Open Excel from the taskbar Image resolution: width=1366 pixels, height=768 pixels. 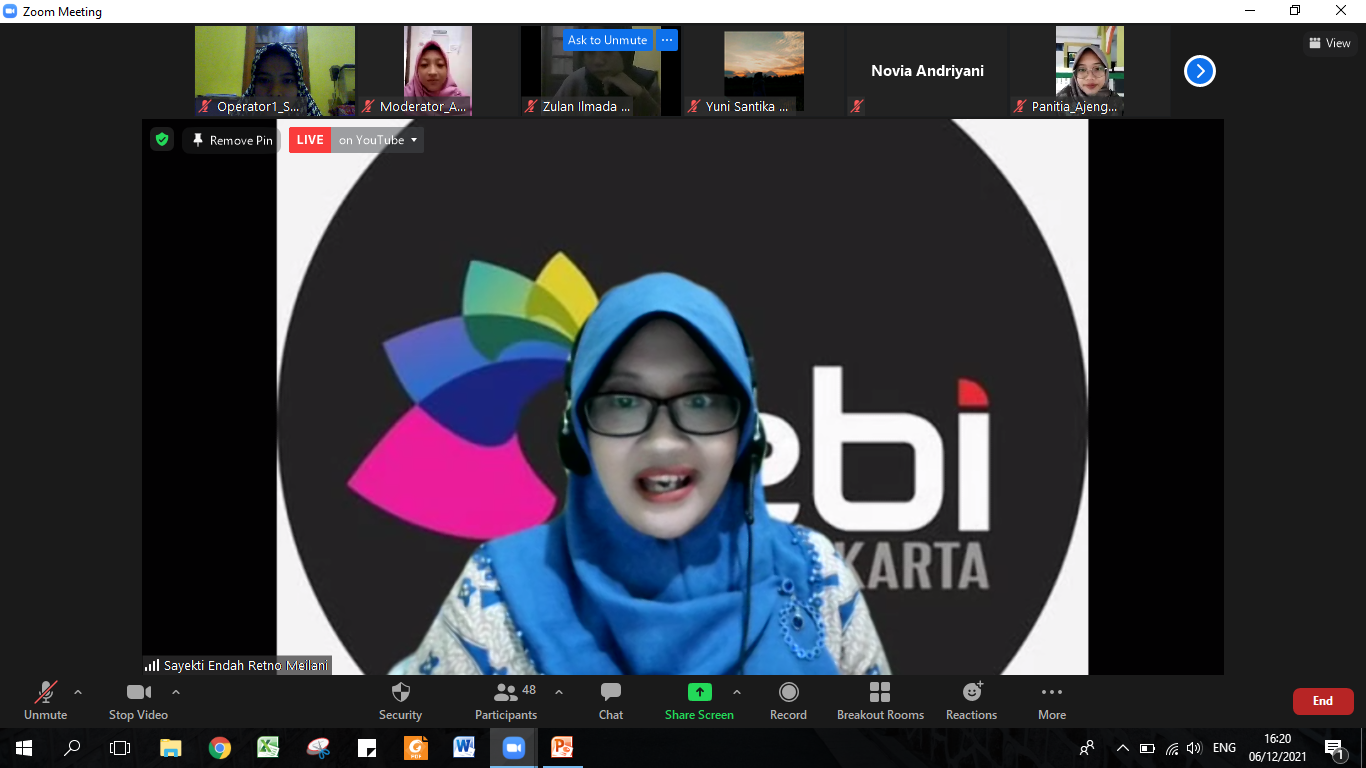point(269,748)
